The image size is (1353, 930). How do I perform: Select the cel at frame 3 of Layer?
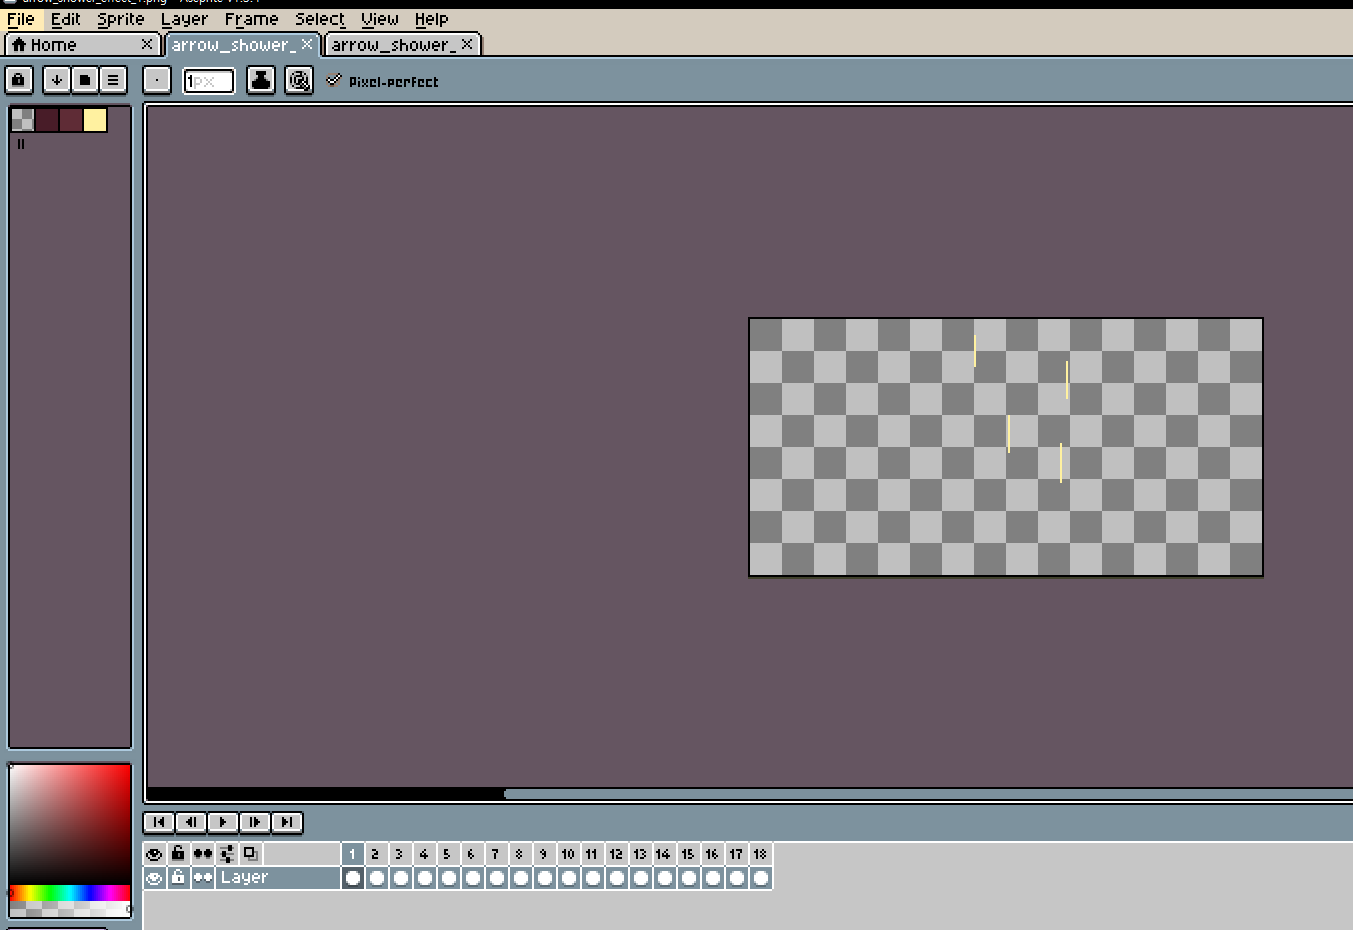401,878
